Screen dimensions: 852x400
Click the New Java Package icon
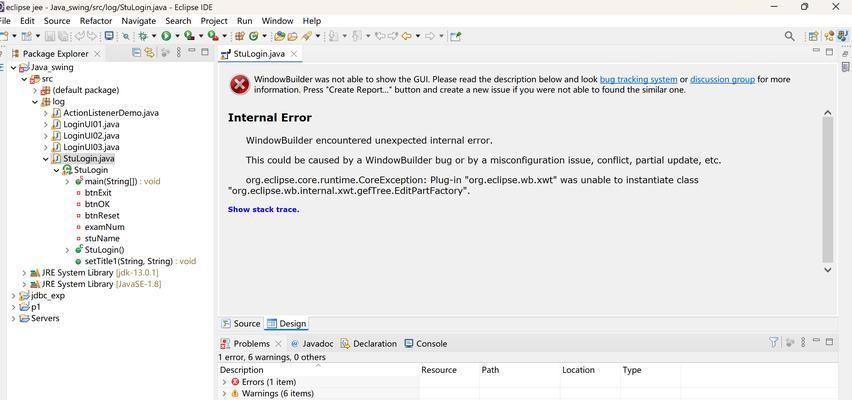239,36
